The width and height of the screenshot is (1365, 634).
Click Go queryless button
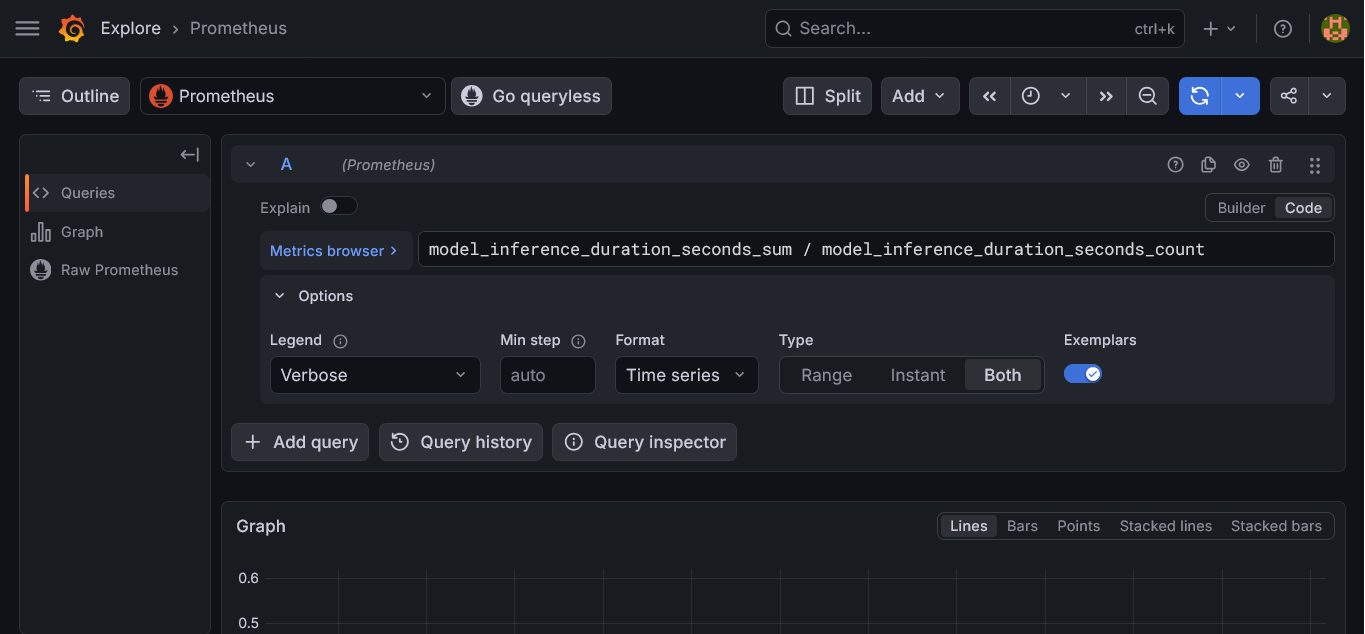[531, 96]
